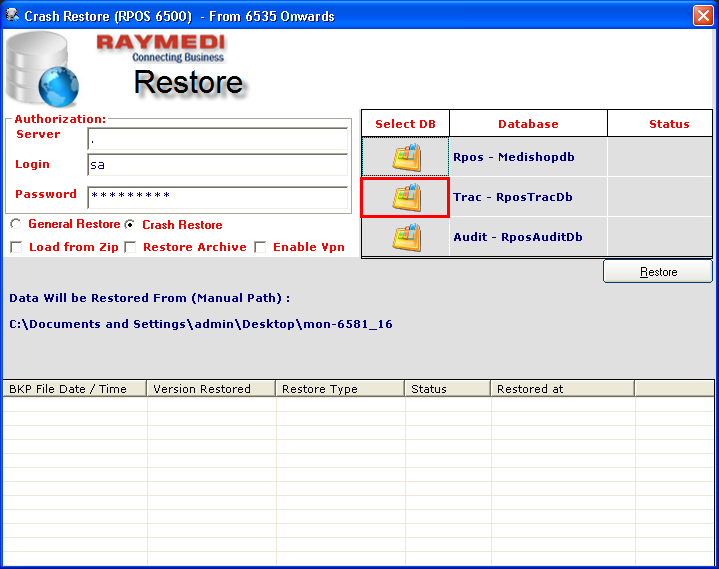The width and height of the screenshot is (719, 569).
Task: Click the Restore Type column header
Action: [x=340, y=389]
